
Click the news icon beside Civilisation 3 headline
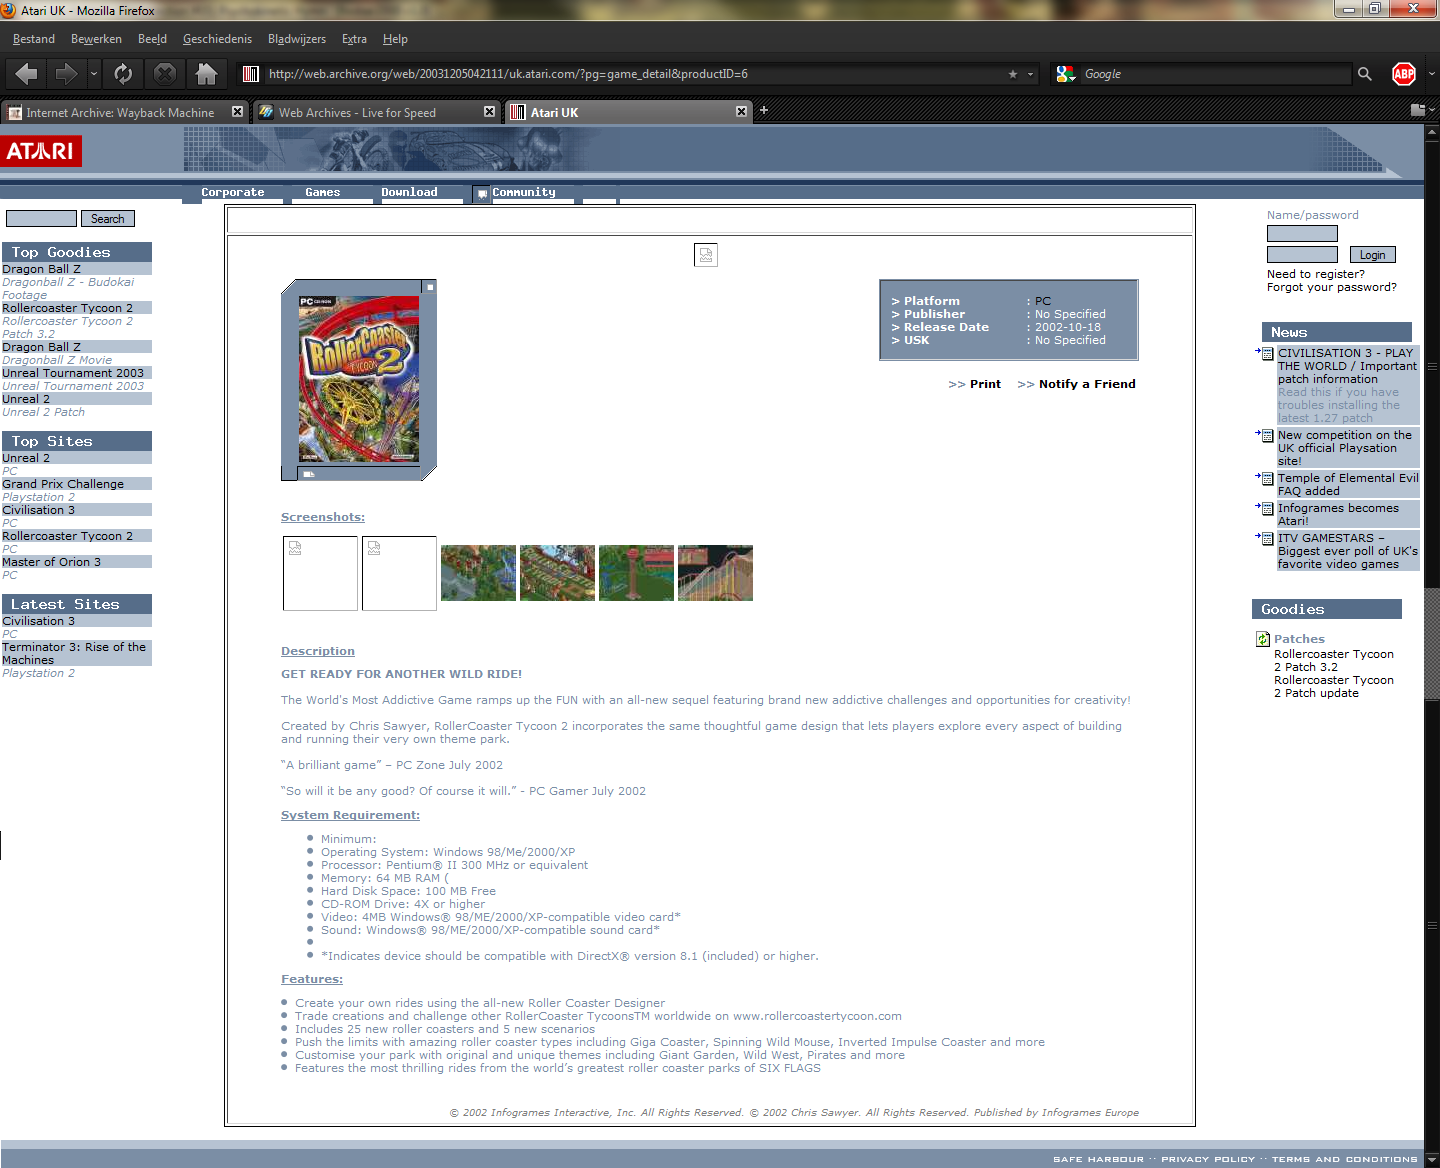(1267, 353)
